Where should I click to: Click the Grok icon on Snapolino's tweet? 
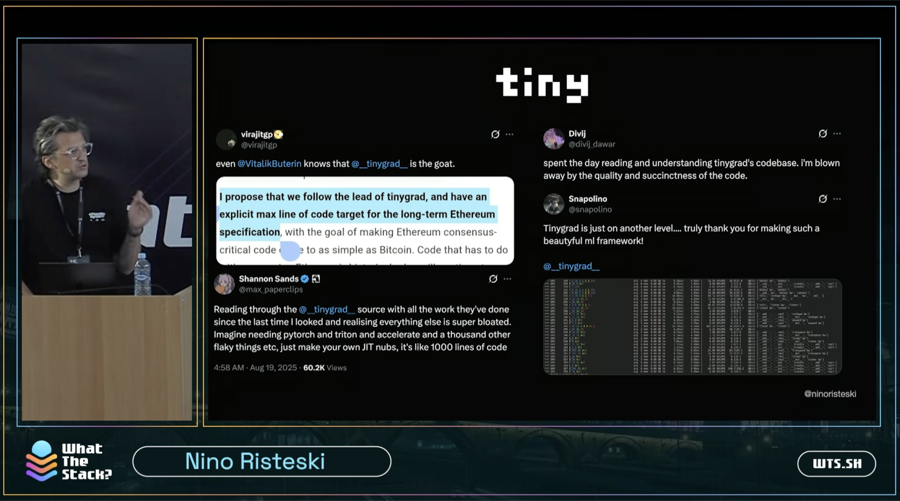click(x=823, y=199)
